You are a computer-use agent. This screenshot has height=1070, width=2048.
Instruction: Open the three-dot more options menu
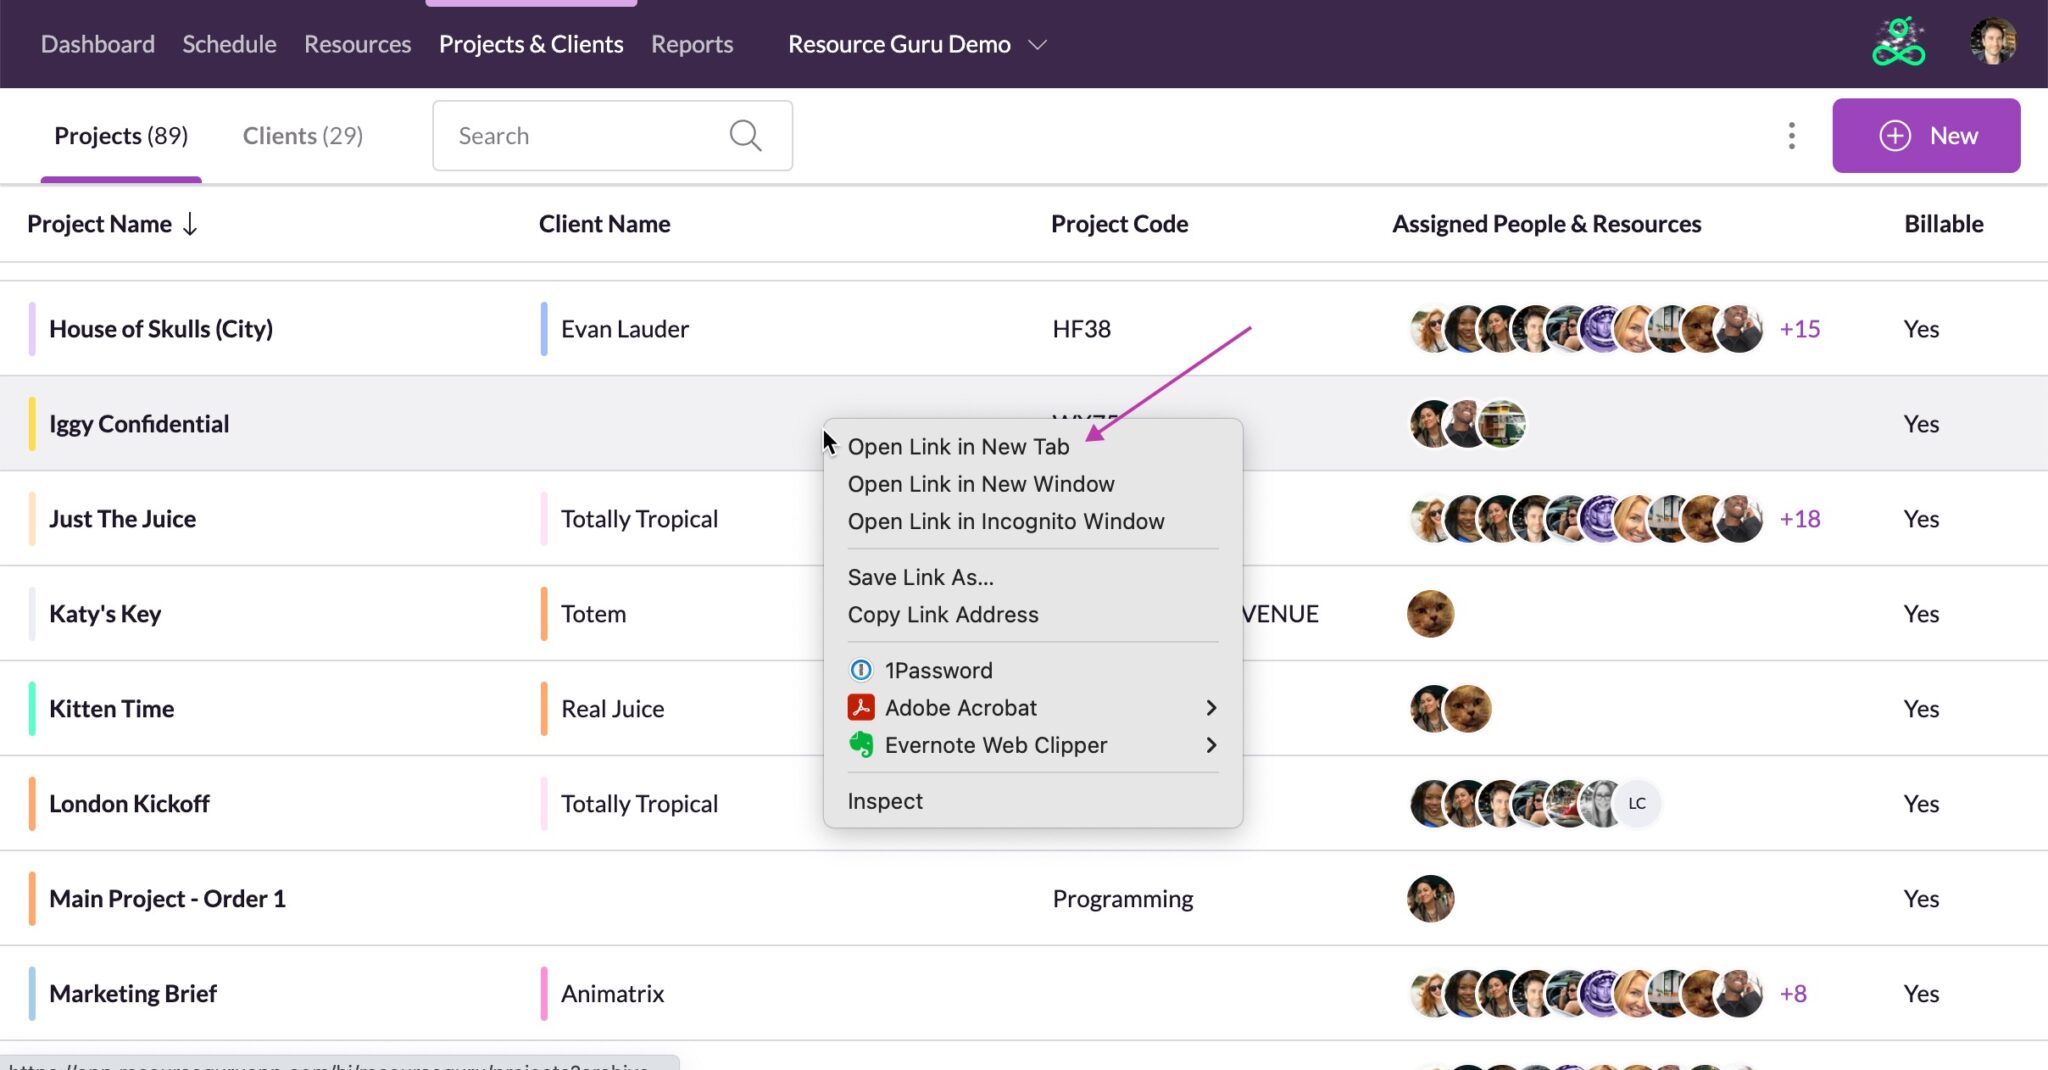tap(1791, 135)
